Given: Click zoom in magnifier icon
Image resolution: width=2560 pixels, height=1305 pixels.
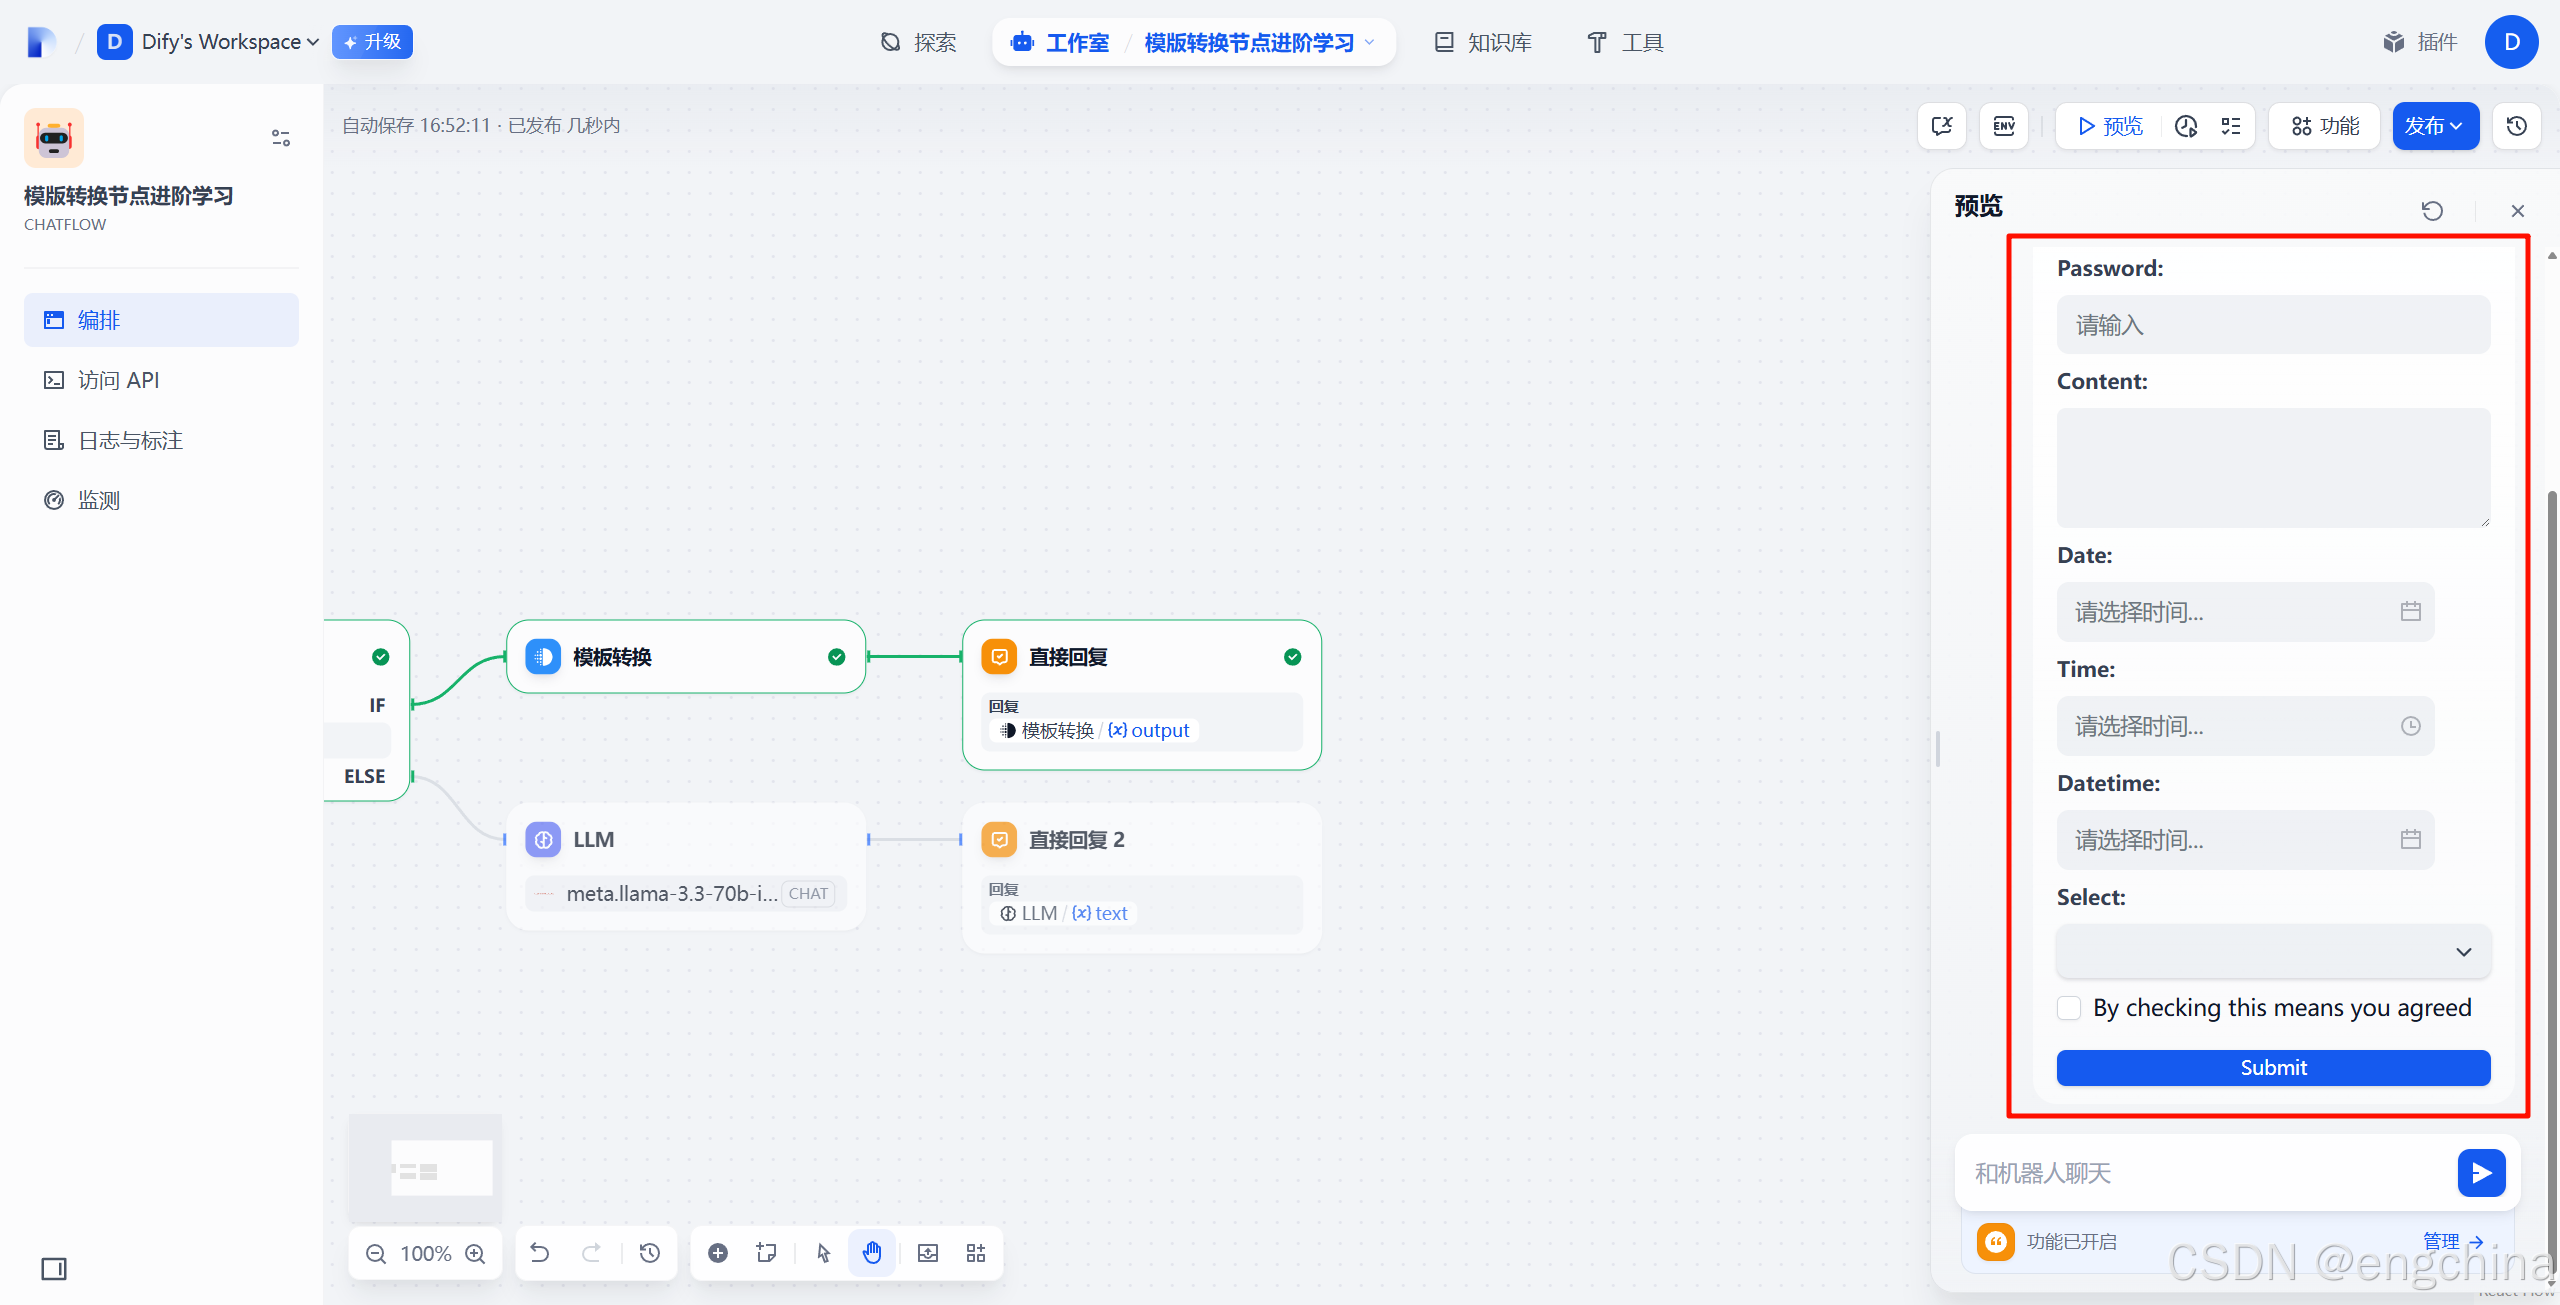Looking at the screenshot, I should (x=476, y=1254).
